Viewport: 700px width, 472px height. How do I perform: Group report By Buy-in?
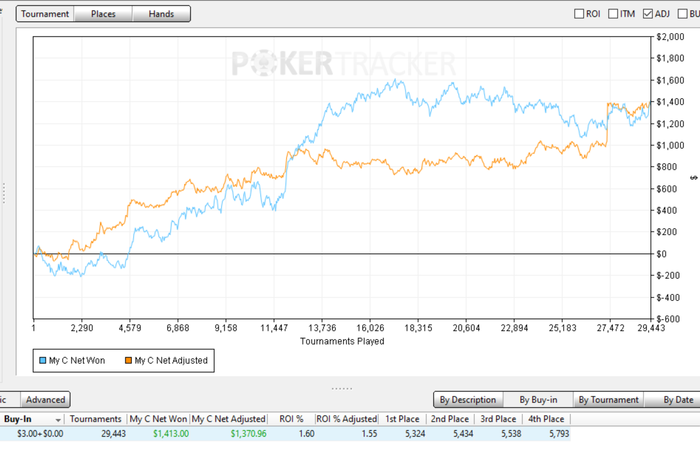click(x=538, y=400)
